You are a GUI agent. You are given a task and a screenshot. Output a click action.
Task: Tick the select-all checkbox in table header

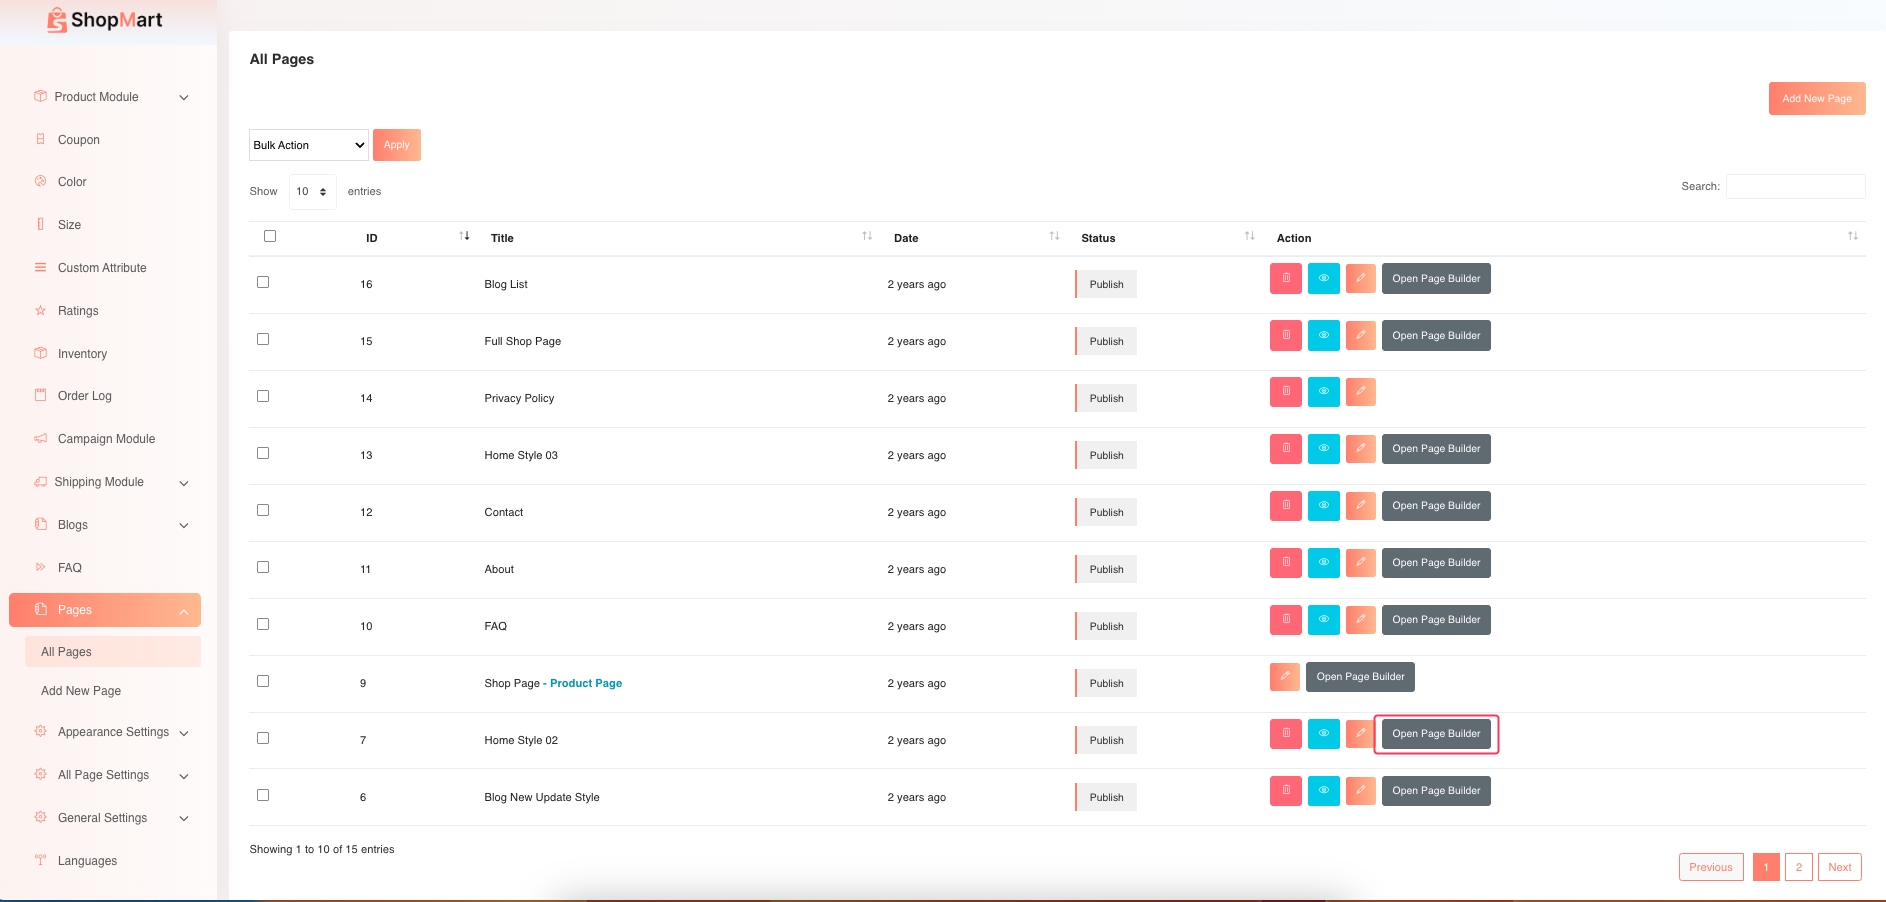270,237
